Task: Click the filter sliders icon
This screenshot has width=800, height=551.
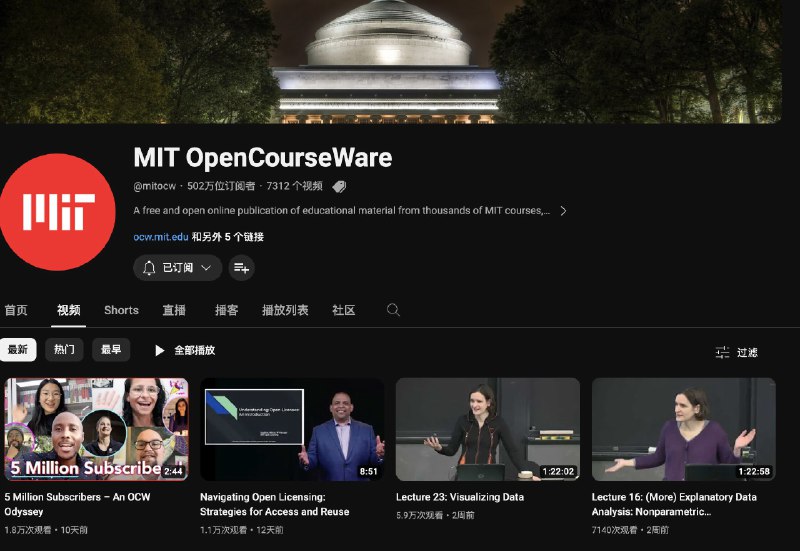Action: point(722,352)
